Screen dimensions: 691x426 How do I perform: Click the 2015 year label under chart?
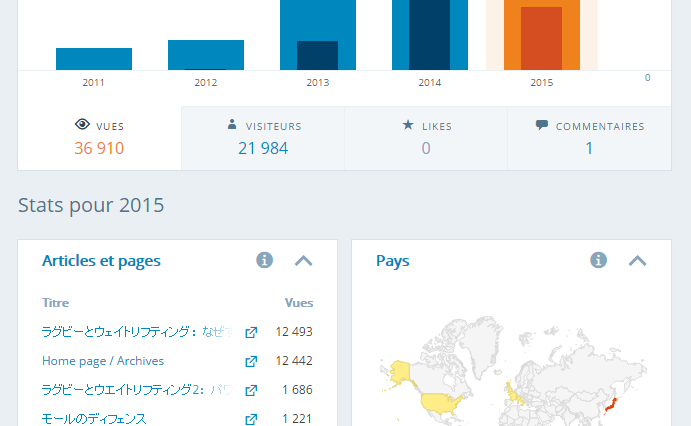542,83
